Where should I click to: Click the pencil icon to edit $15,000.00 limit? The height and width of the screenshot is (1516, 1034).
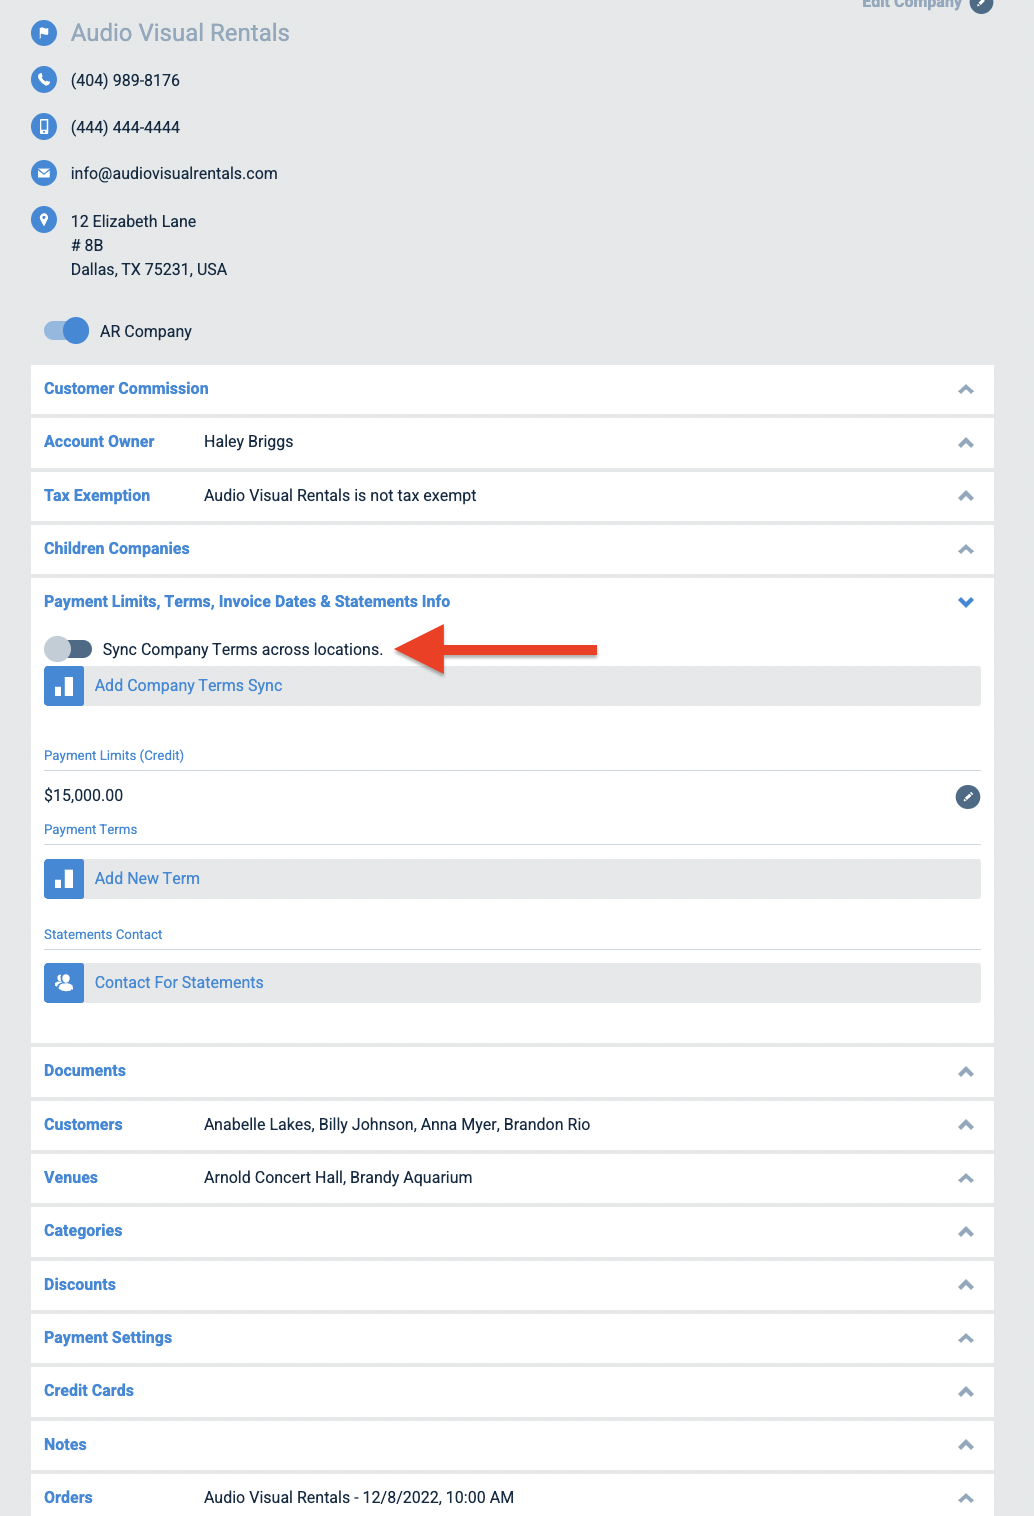pos(968,797)
